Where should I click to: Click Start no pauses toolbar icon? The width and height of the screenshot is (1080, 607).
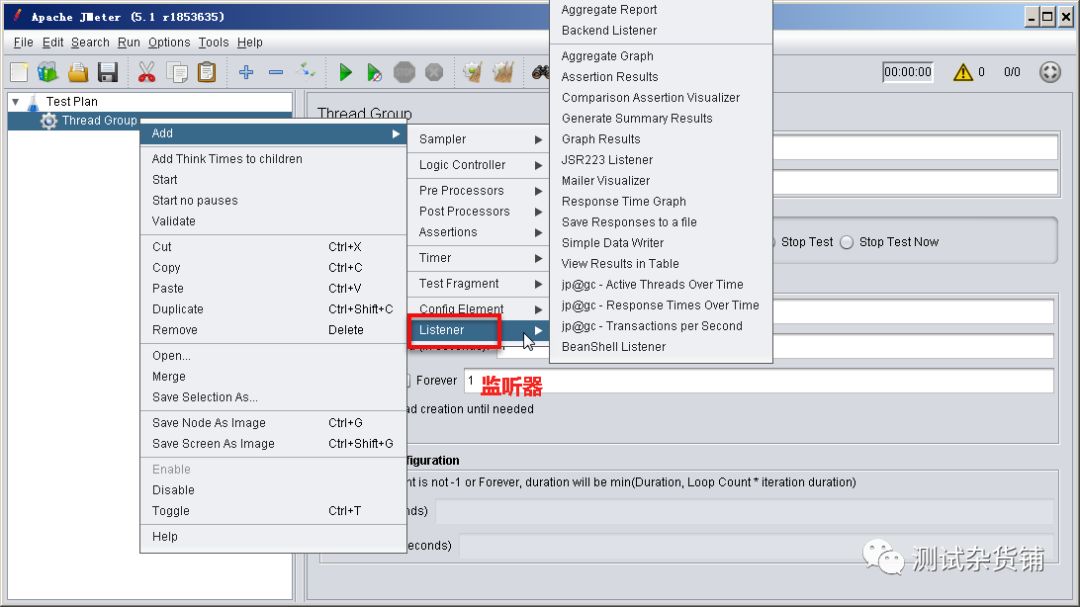(x=374, y=72)
